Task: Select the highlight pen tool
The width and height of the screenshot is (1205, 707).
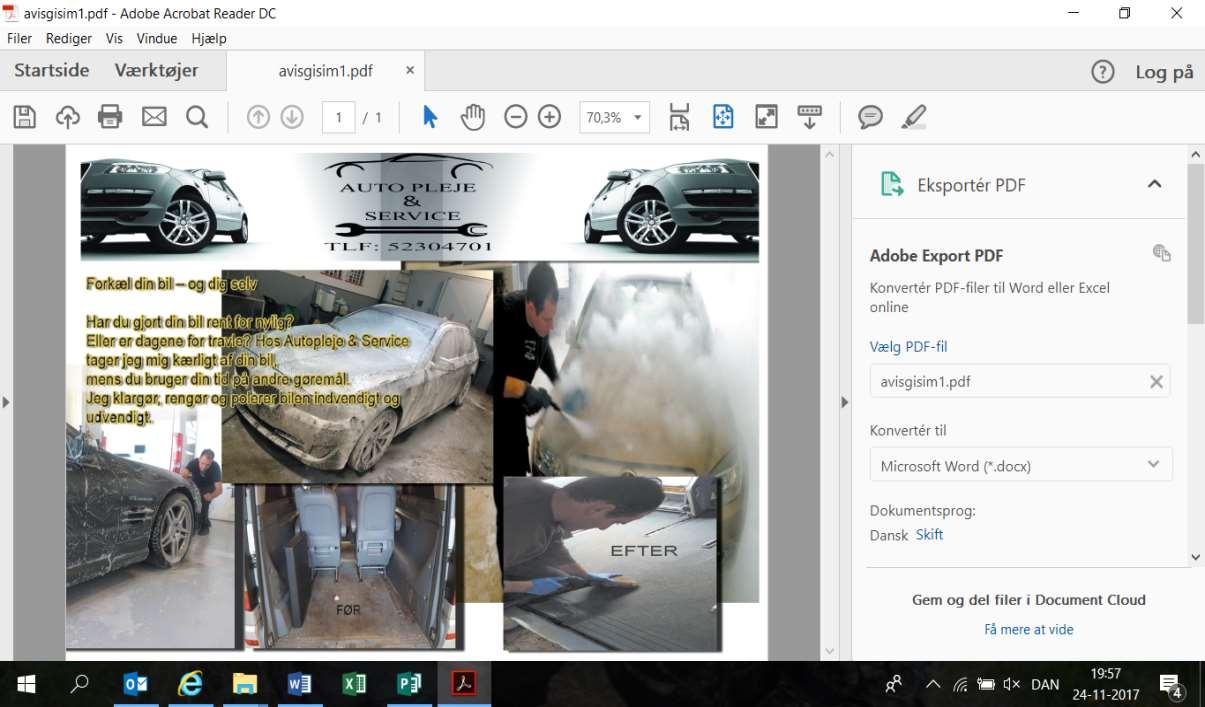Action: click(x=913, y=117)
